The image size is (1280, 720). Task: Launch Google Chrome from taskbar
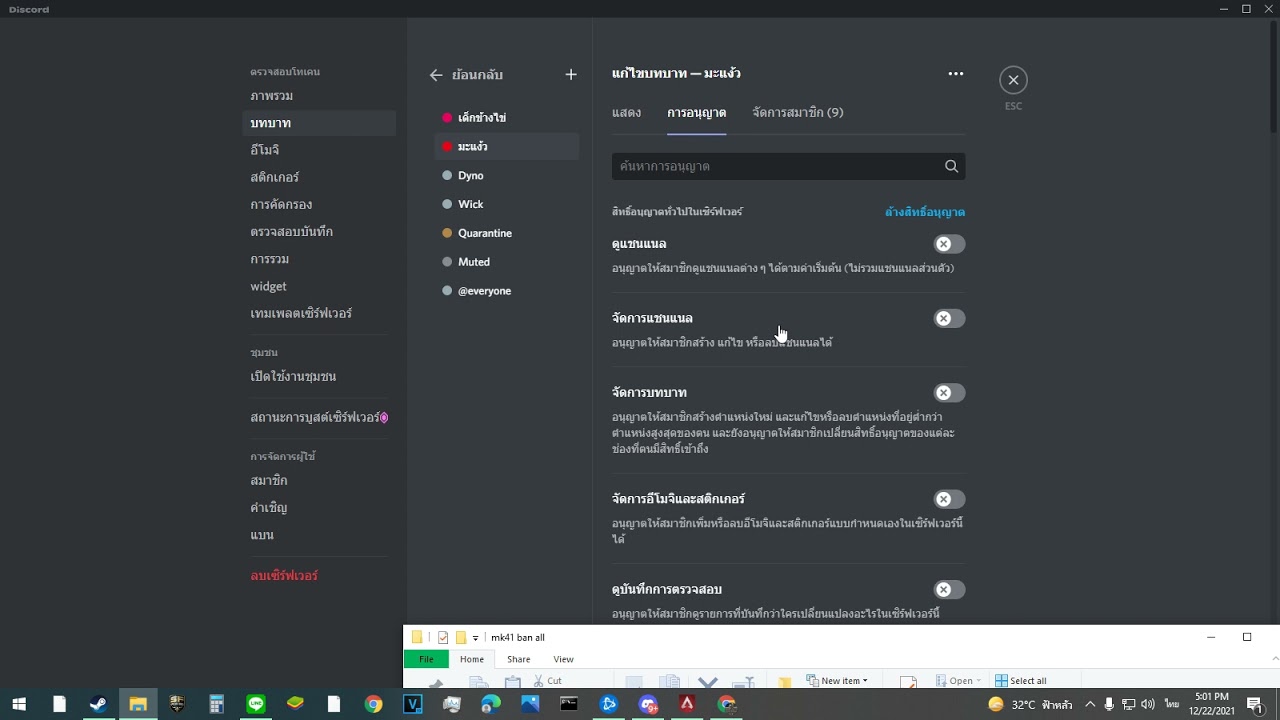pos(373,704)
